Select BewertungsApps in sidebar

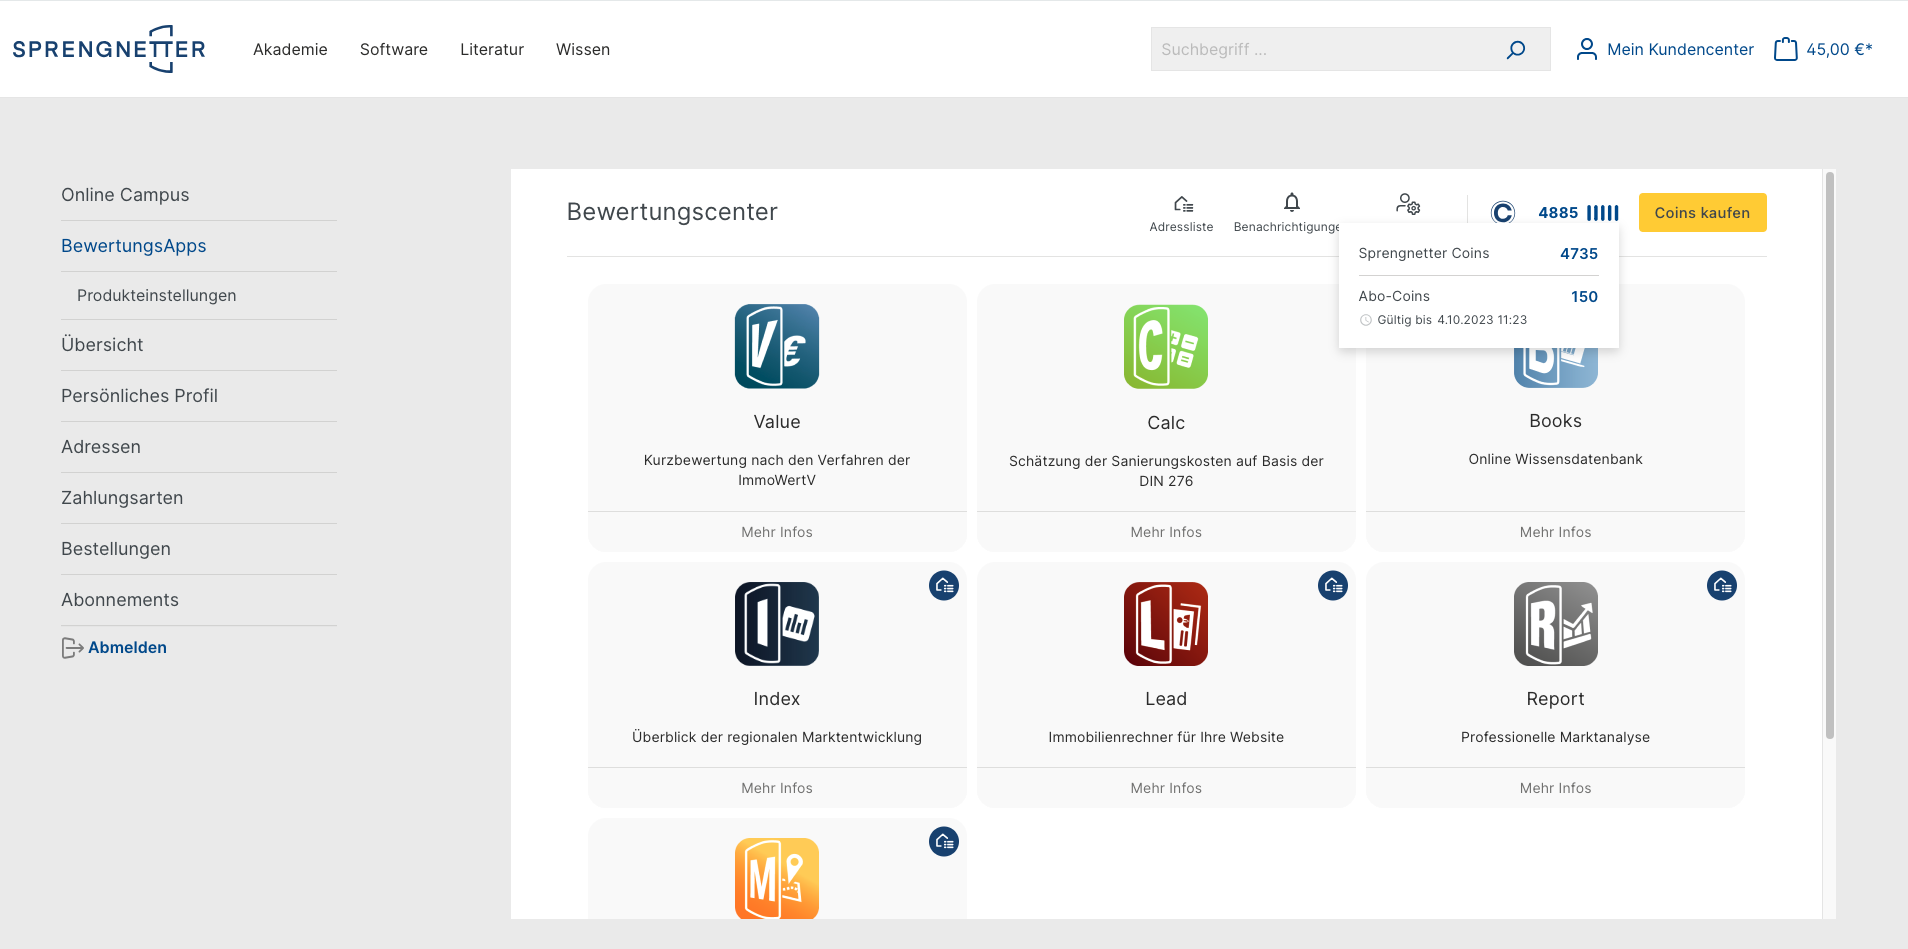pyautogui.click(x=134, y=246)
